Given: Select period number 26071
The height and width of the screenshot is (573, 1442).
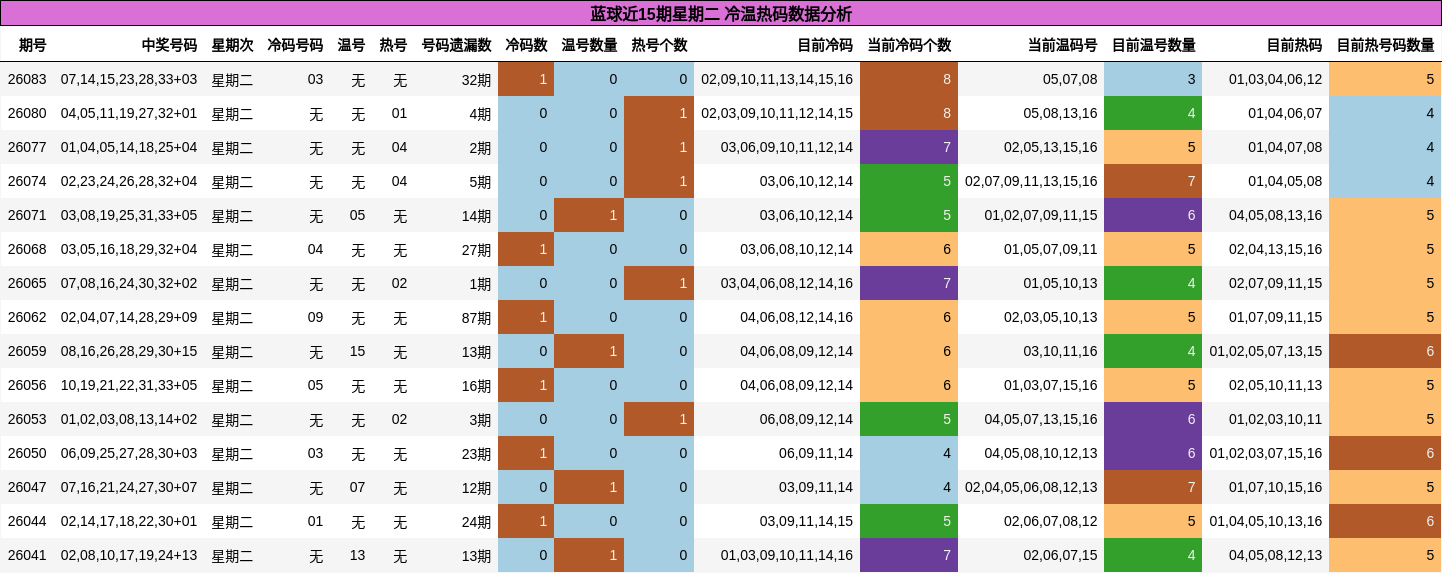Looking at the screenshot, I should [27, 215].
